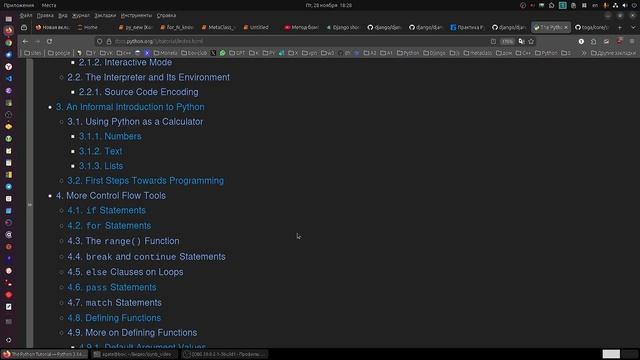Open the translate page icon in address bar
640x360 pixels.
tap(521, 41)
